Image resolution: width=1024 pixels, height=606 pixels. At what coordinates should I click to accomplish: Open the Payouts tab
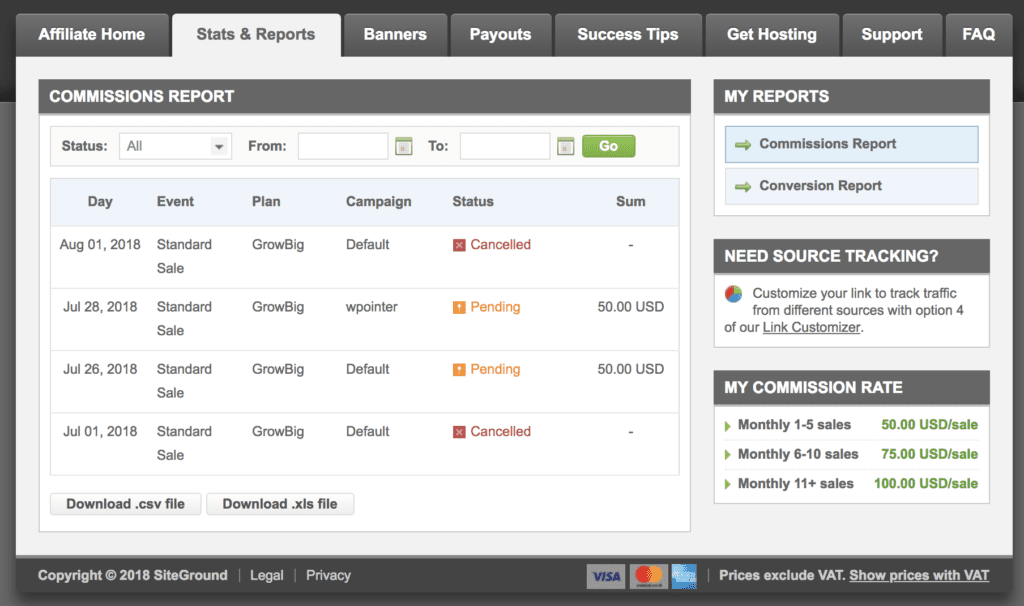[500, 35]
